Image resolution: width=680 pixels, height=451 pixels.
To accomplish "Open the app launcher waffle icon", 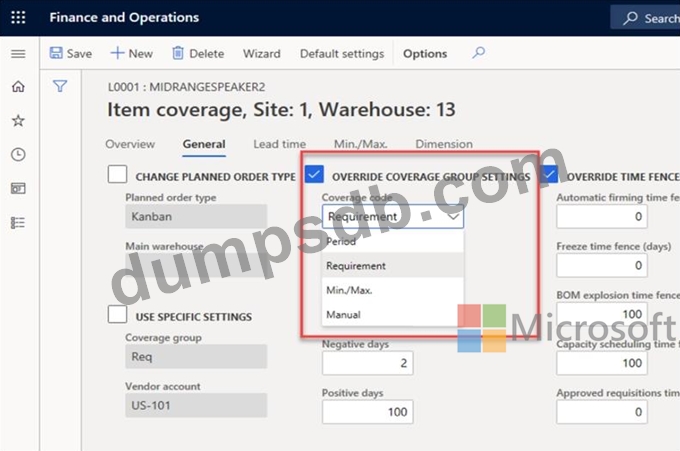I will (x=17, y=18).
